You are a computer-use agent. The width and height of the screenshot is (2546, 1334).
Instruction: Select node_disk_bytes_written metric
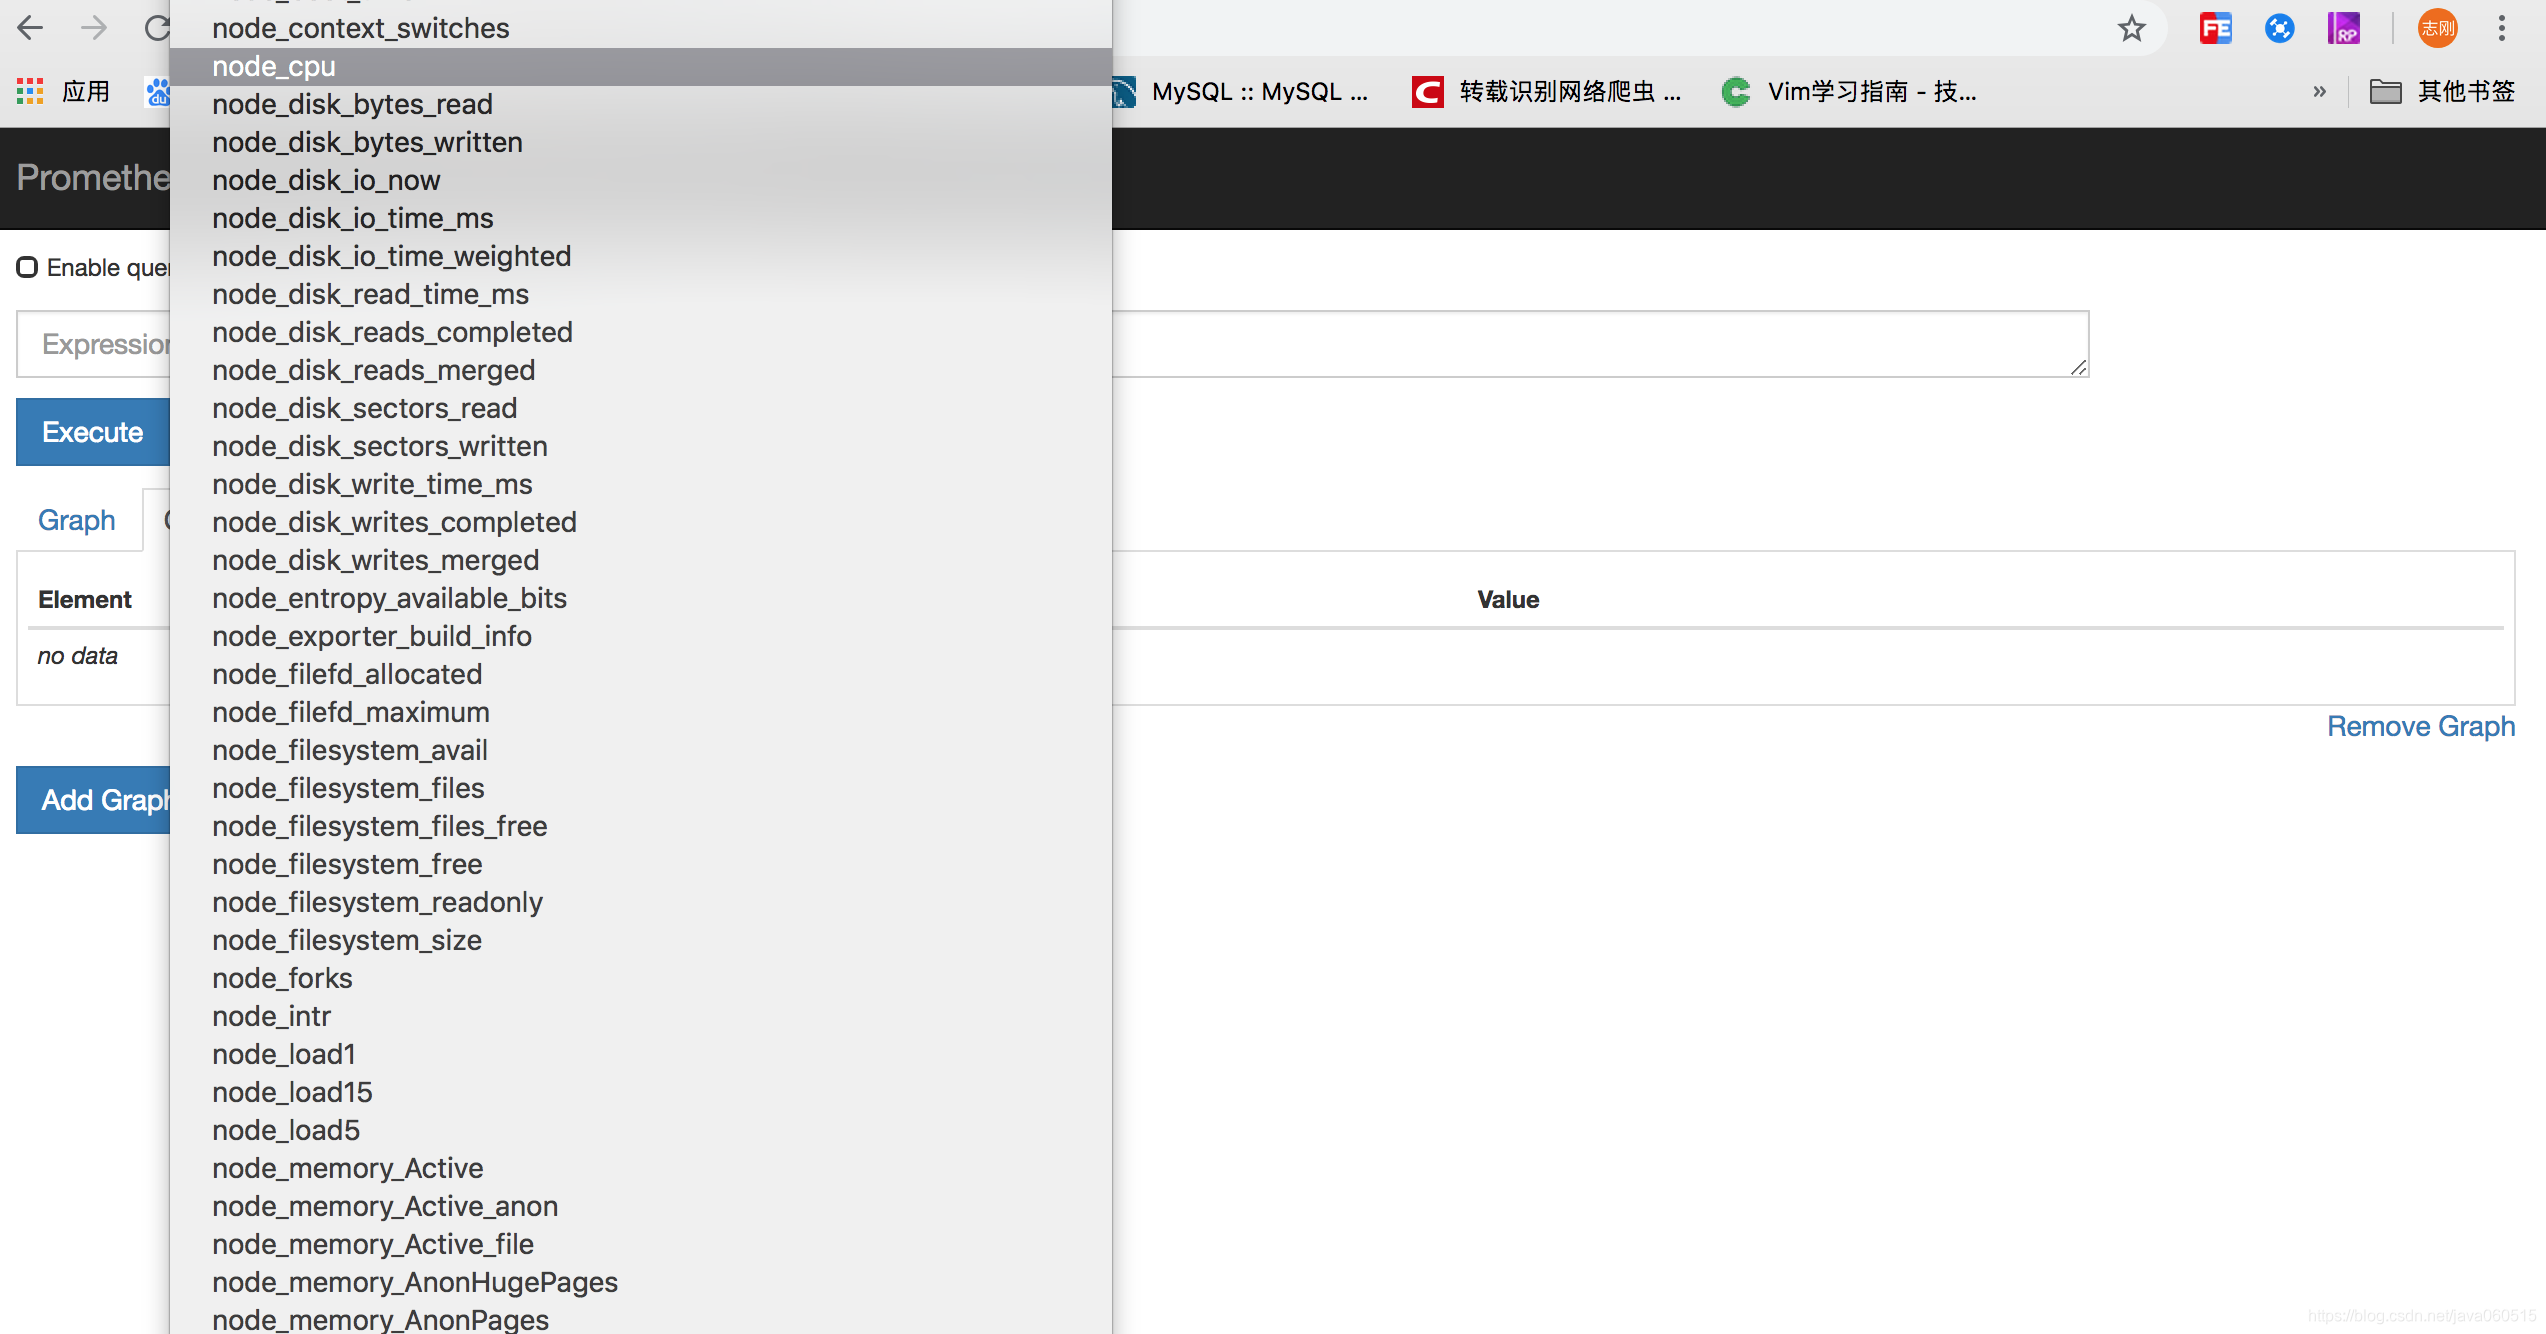641,142
